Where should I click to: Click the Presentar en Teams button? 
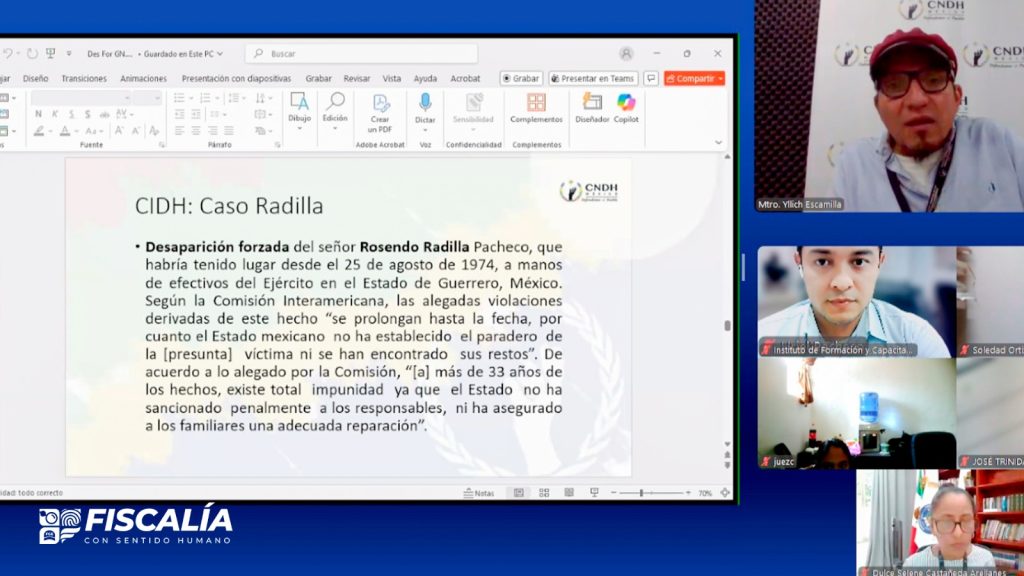tap(593, 78)
